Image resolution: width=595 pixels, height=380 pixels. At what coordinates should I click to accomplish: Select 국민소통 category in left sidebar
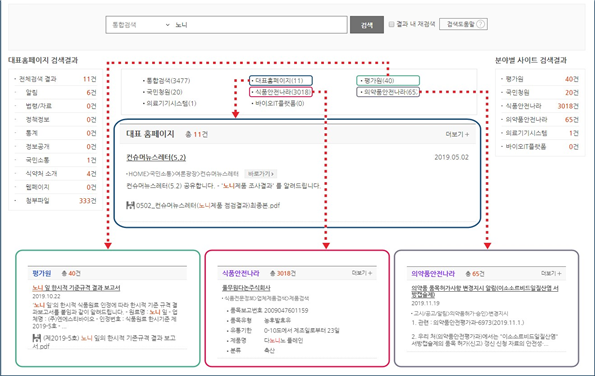55,160
